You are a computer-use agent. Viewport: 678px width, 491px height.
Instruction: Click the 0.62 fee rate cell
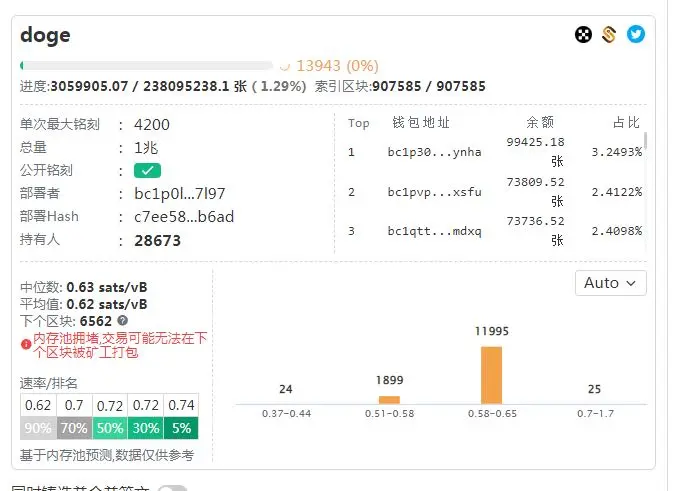pos(38,405)
